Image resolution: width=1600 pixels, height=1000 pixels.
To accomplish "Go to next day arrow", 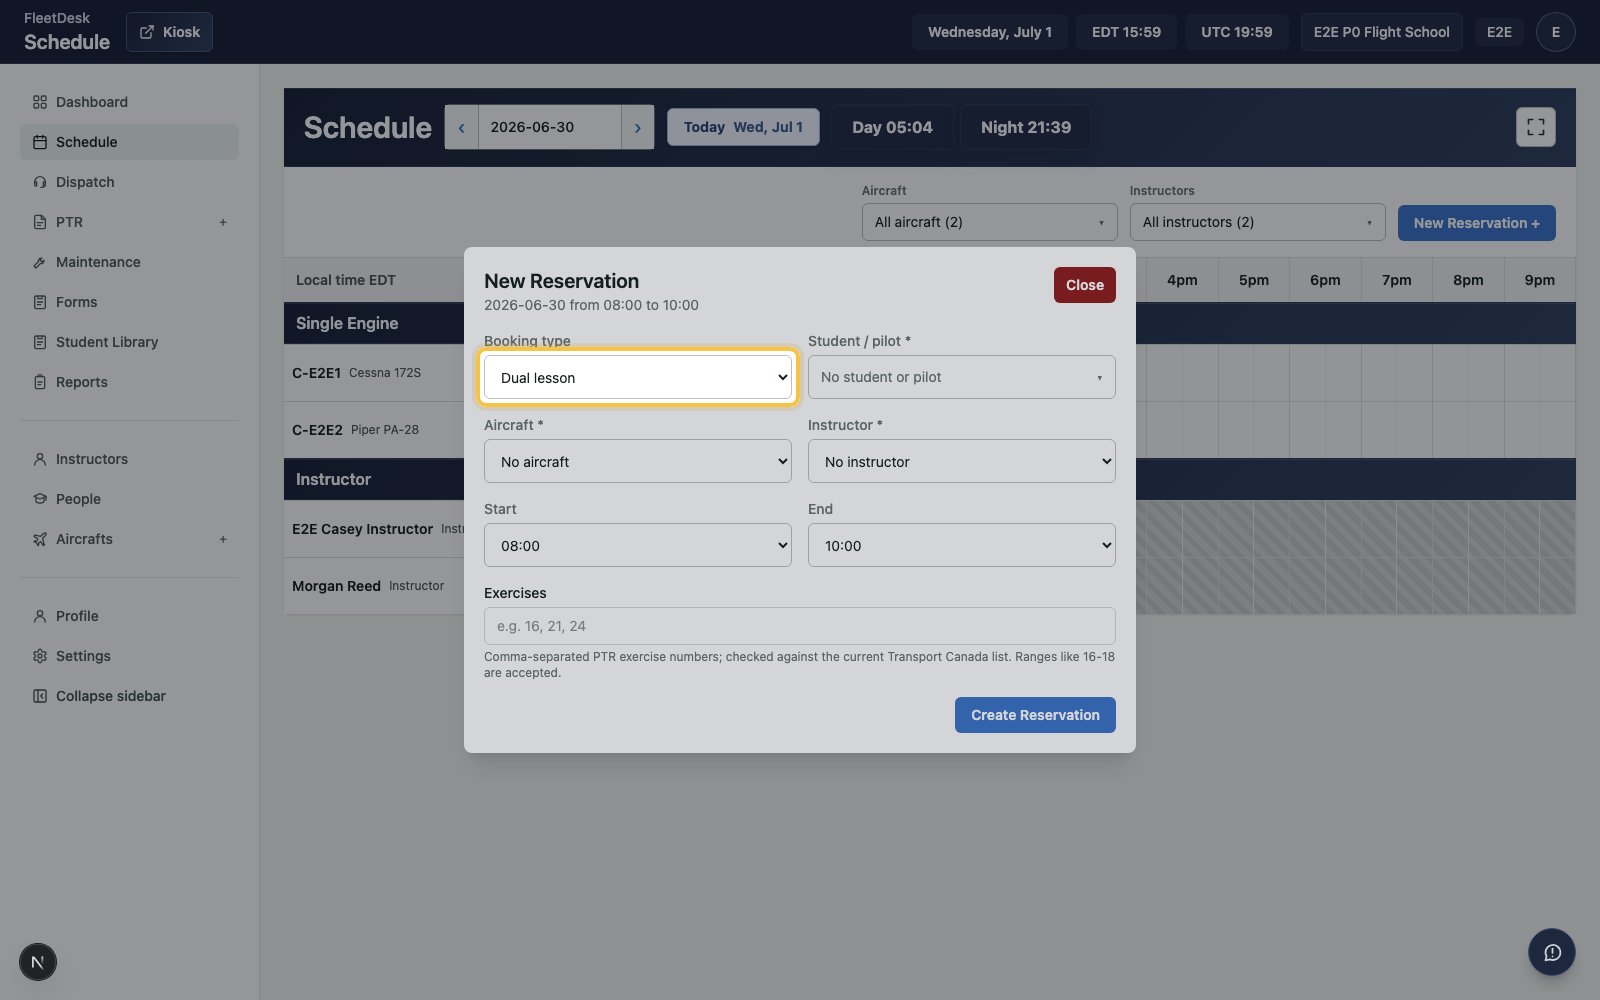I will (x=638, y=127).
